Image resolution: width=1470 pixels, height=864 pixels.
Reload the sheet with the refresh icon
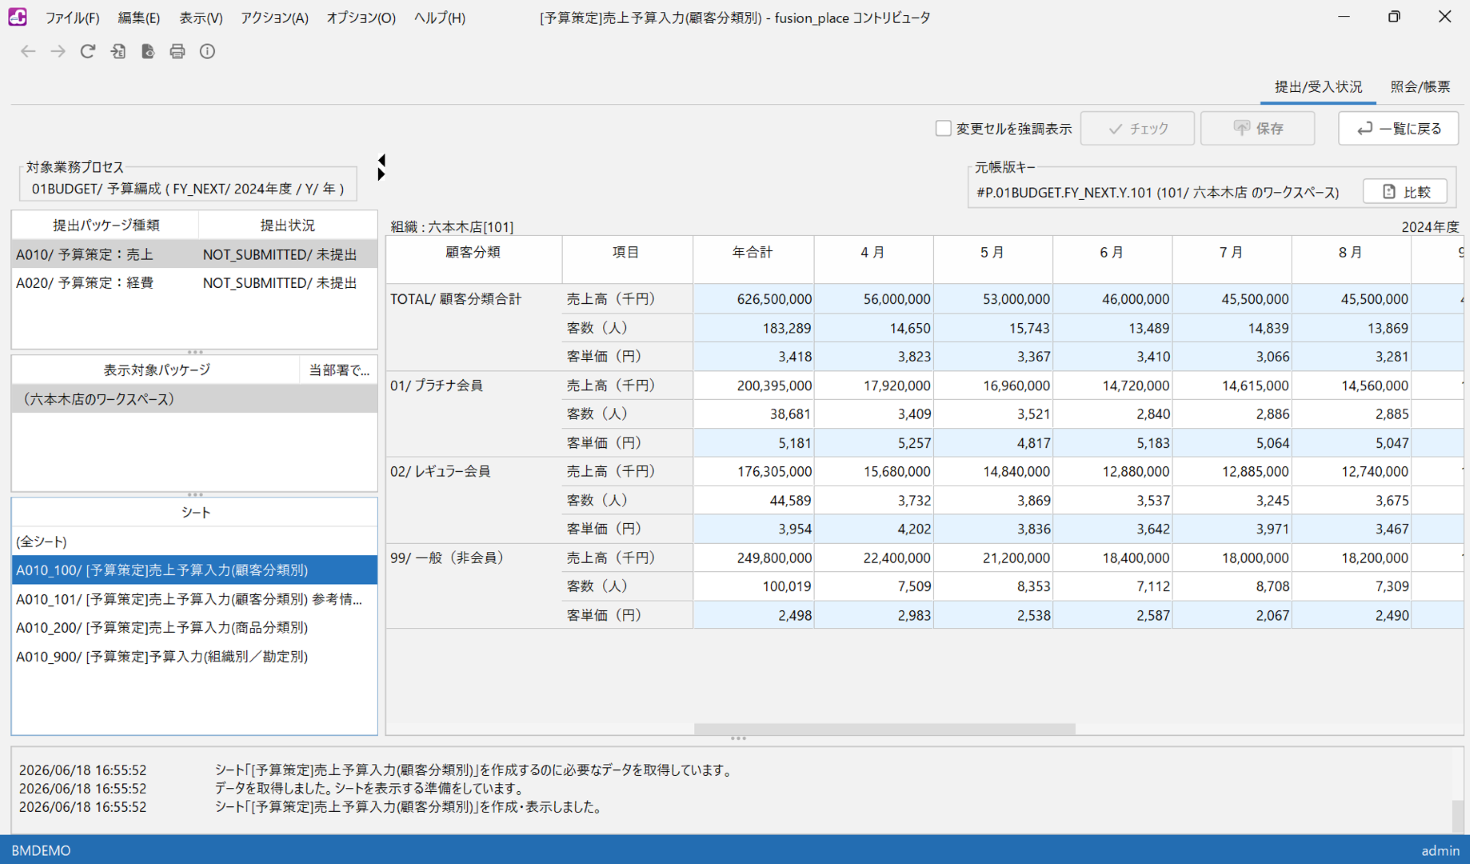[88, 51]
